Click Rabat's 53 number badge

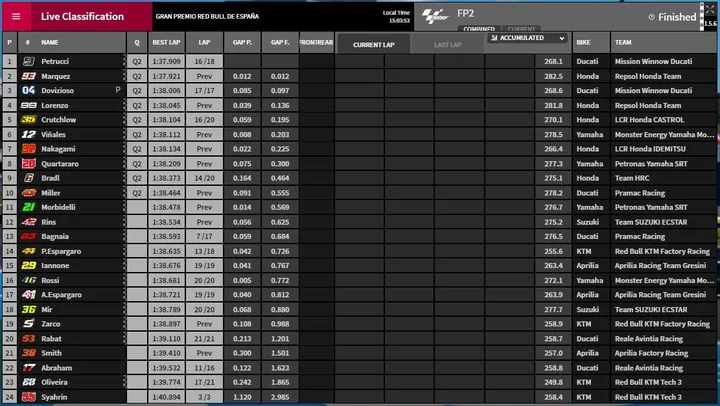[x=28, y=338]
